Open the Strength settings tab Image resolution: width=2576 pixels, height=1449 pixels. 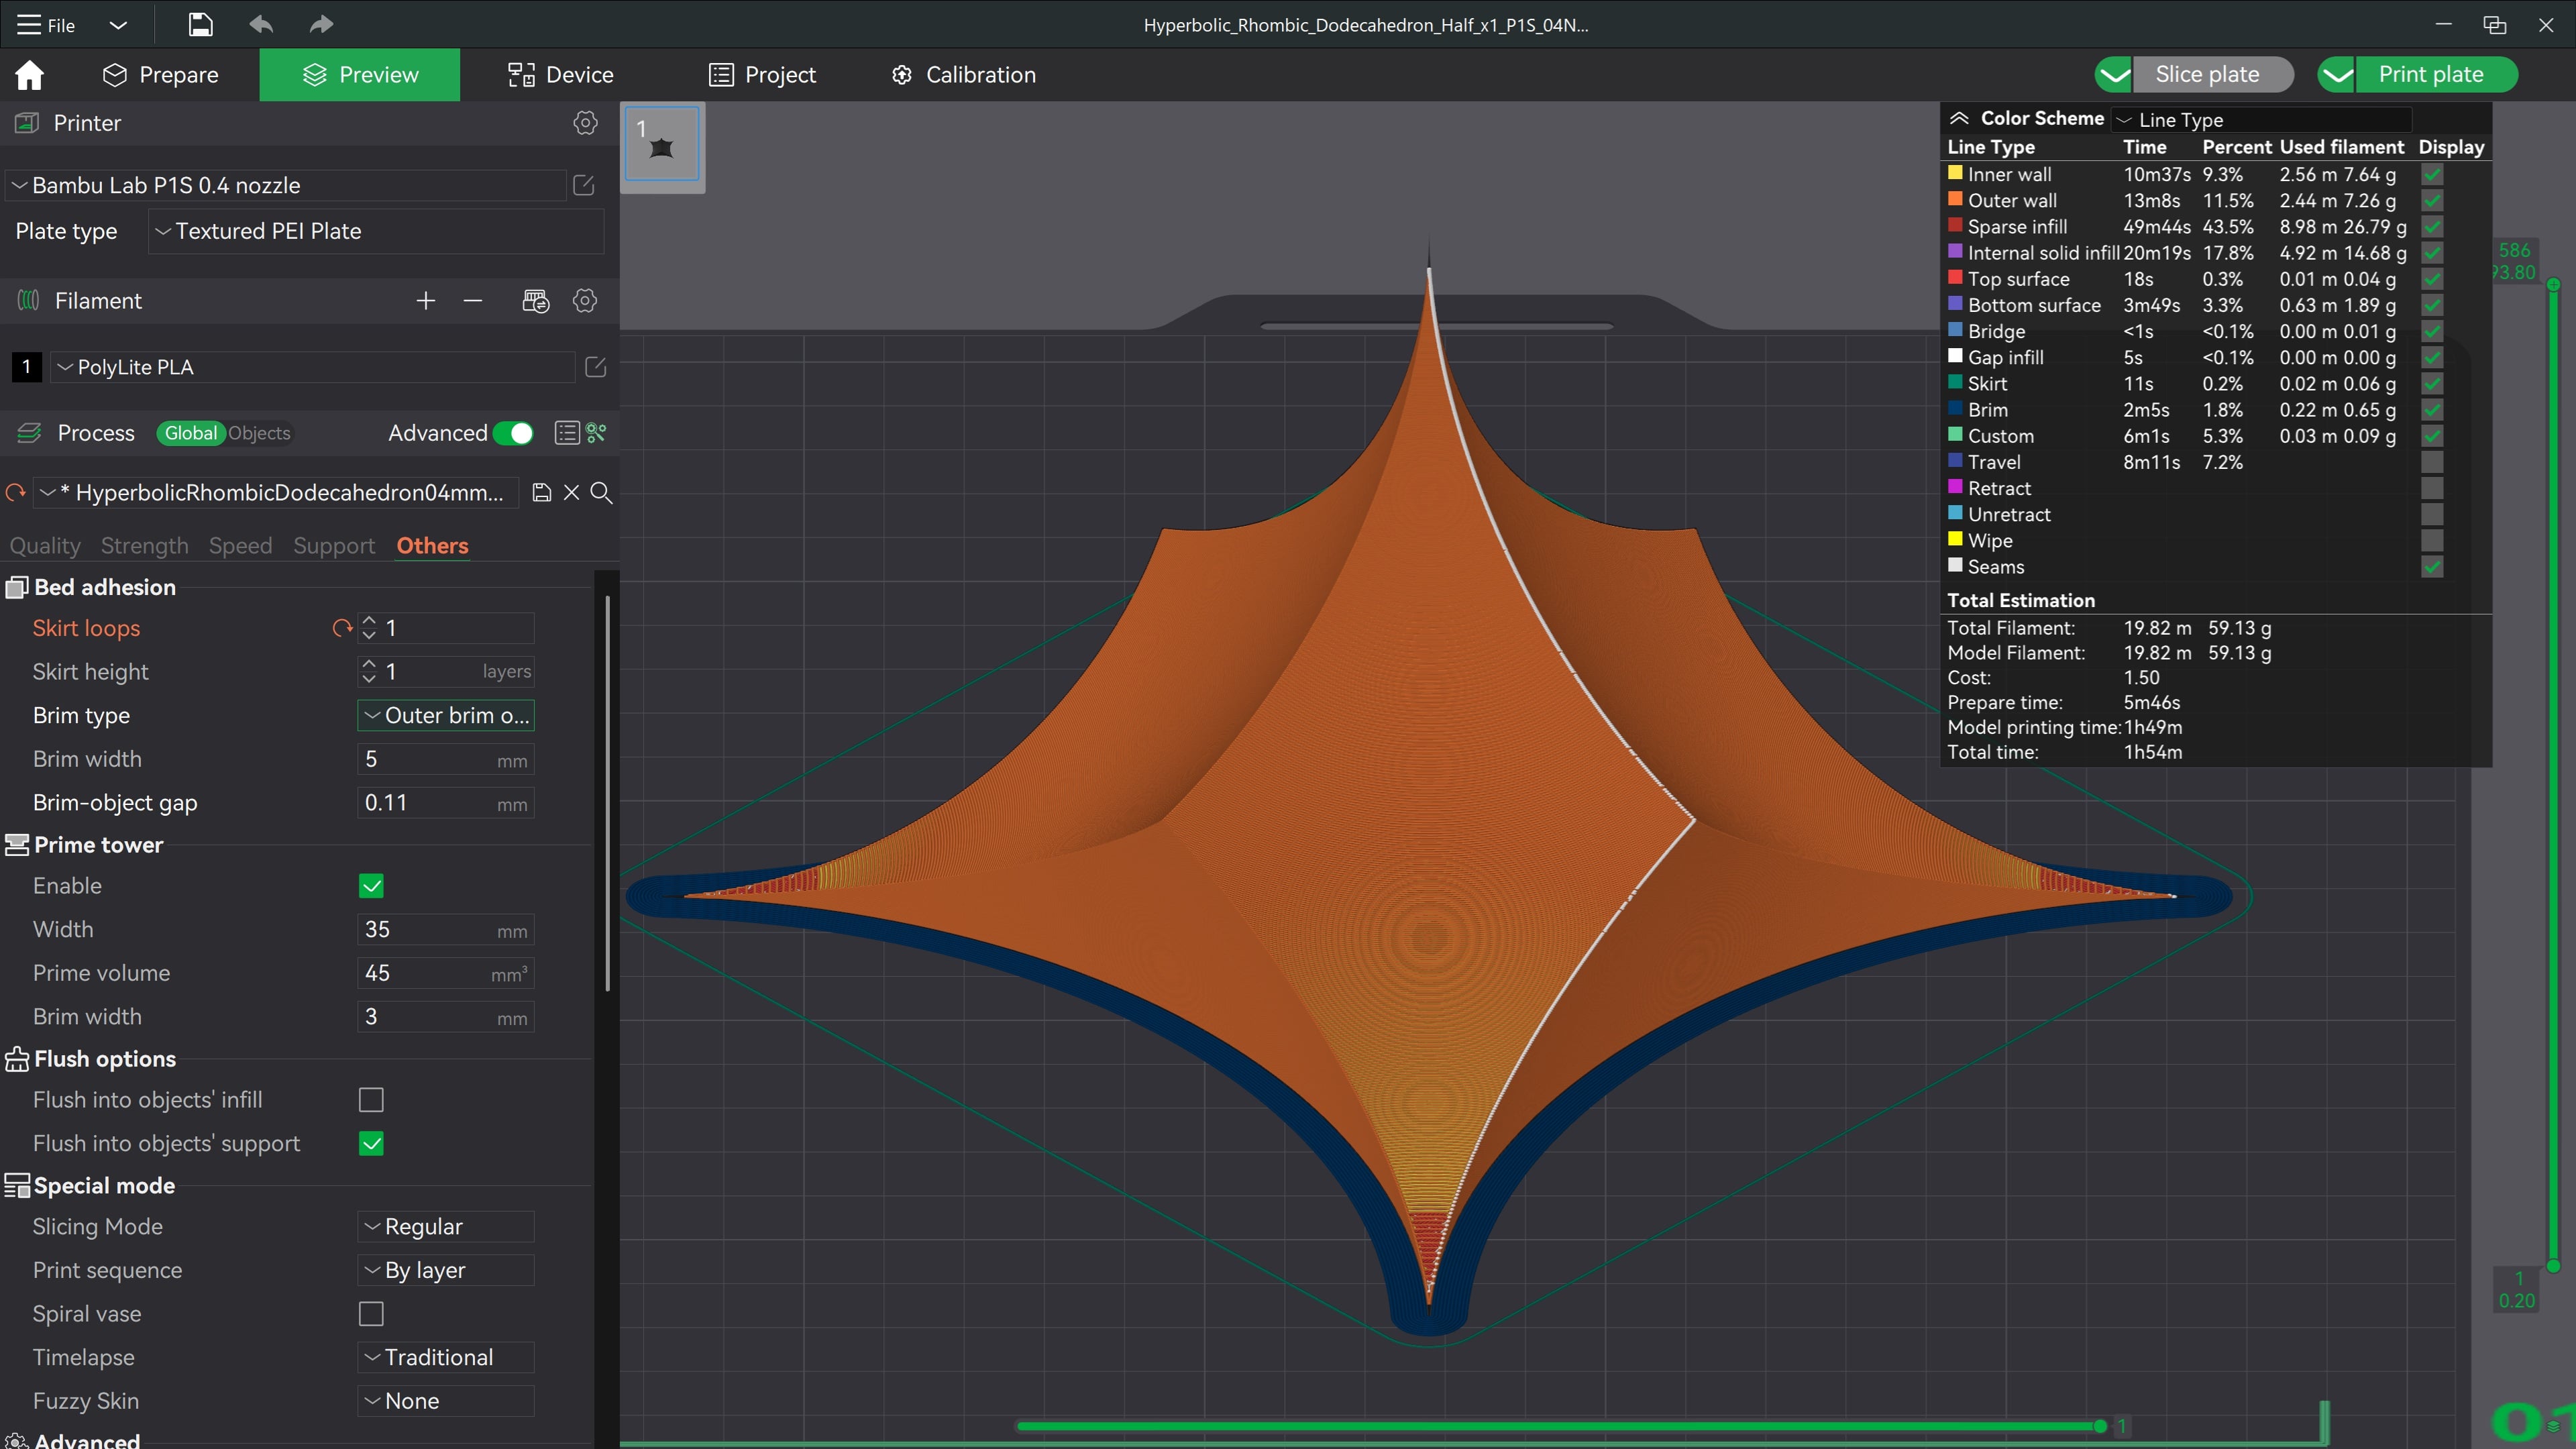point(145,546)
